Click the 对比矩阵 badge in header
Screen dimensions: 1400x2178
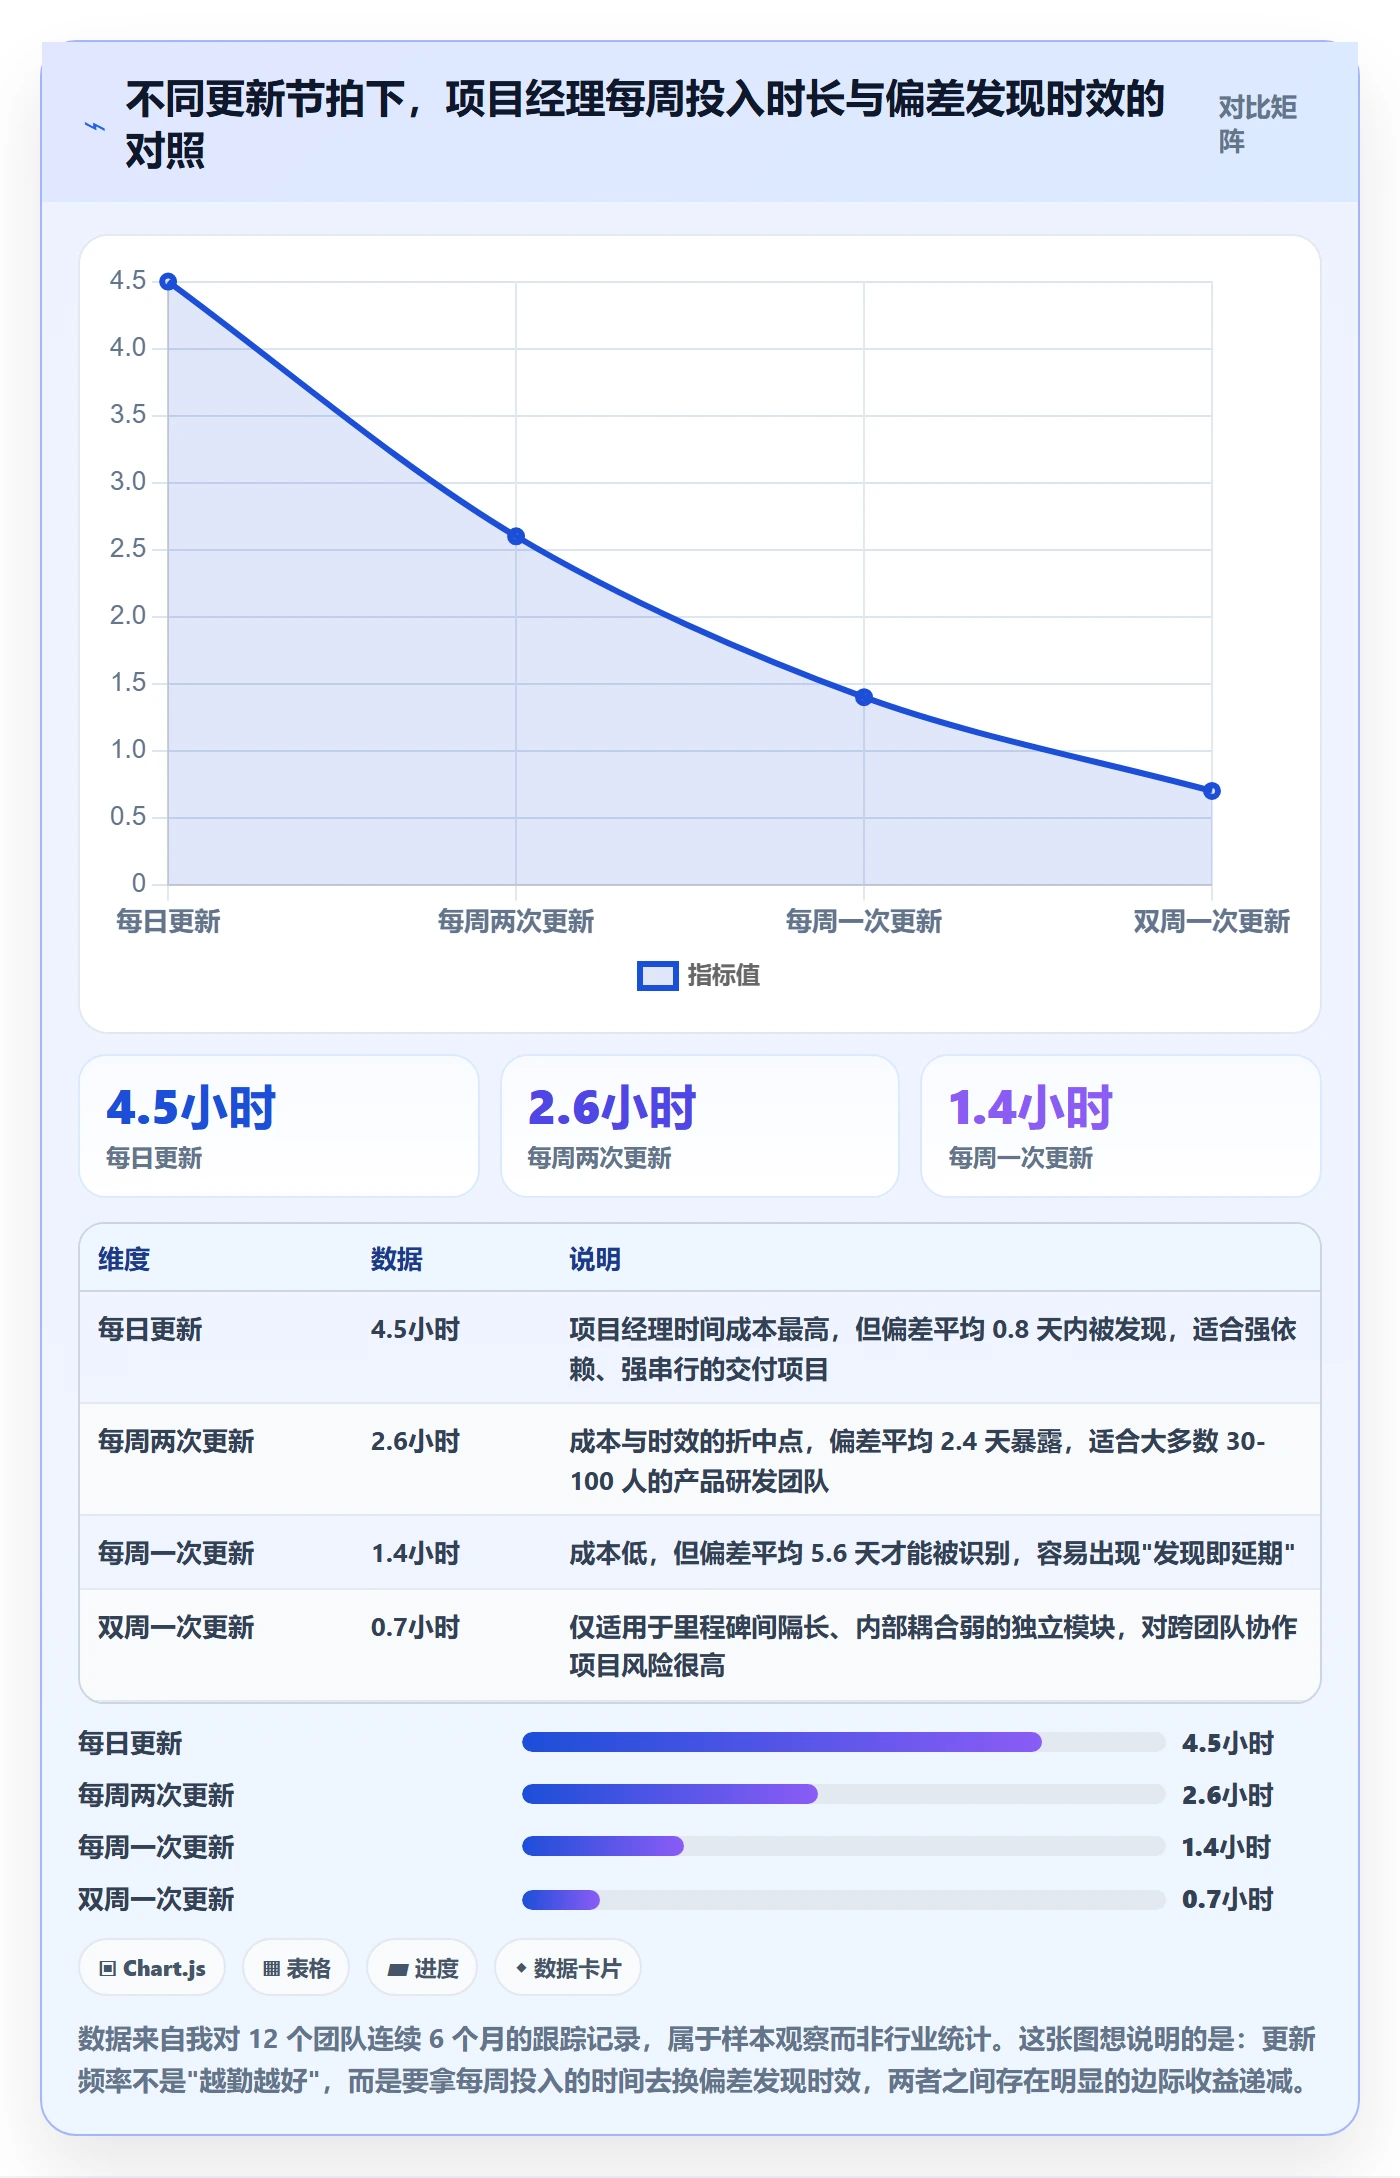[1257, 125]
